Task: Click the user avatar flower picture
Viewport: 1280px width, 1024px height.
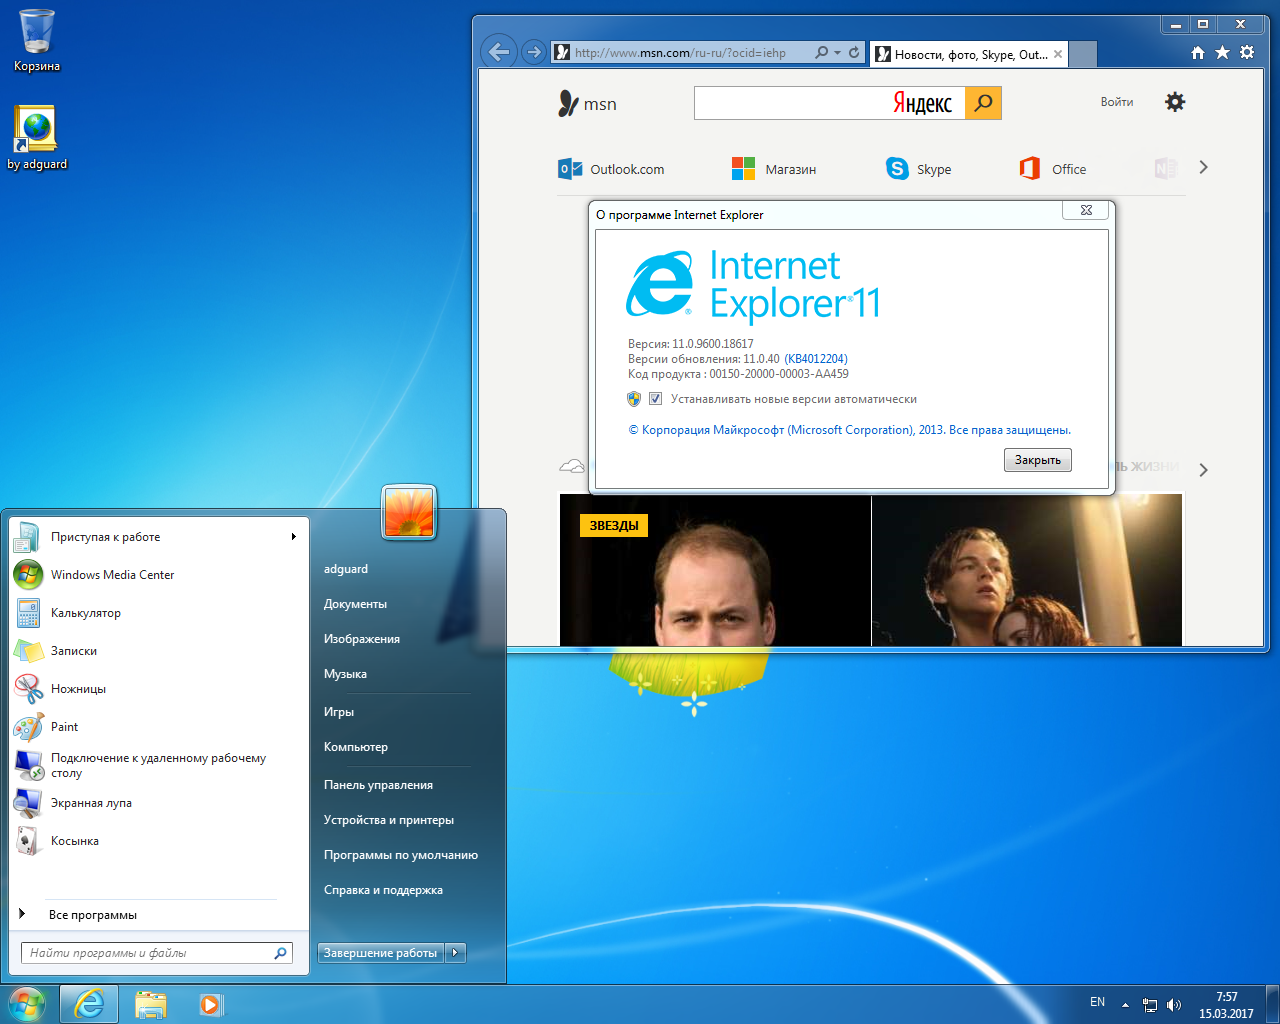Action: [x=409, y=512]
